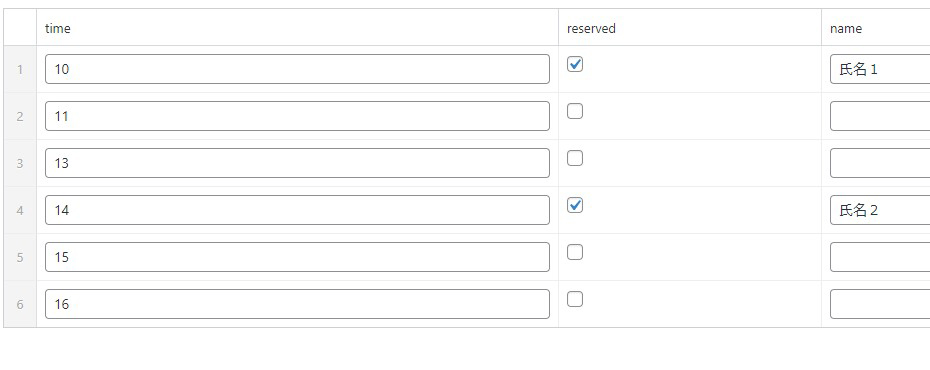Uncheck the reserved checkbox in row 1
Viewport: 930px width, 370px height.
tap(575, 64)
